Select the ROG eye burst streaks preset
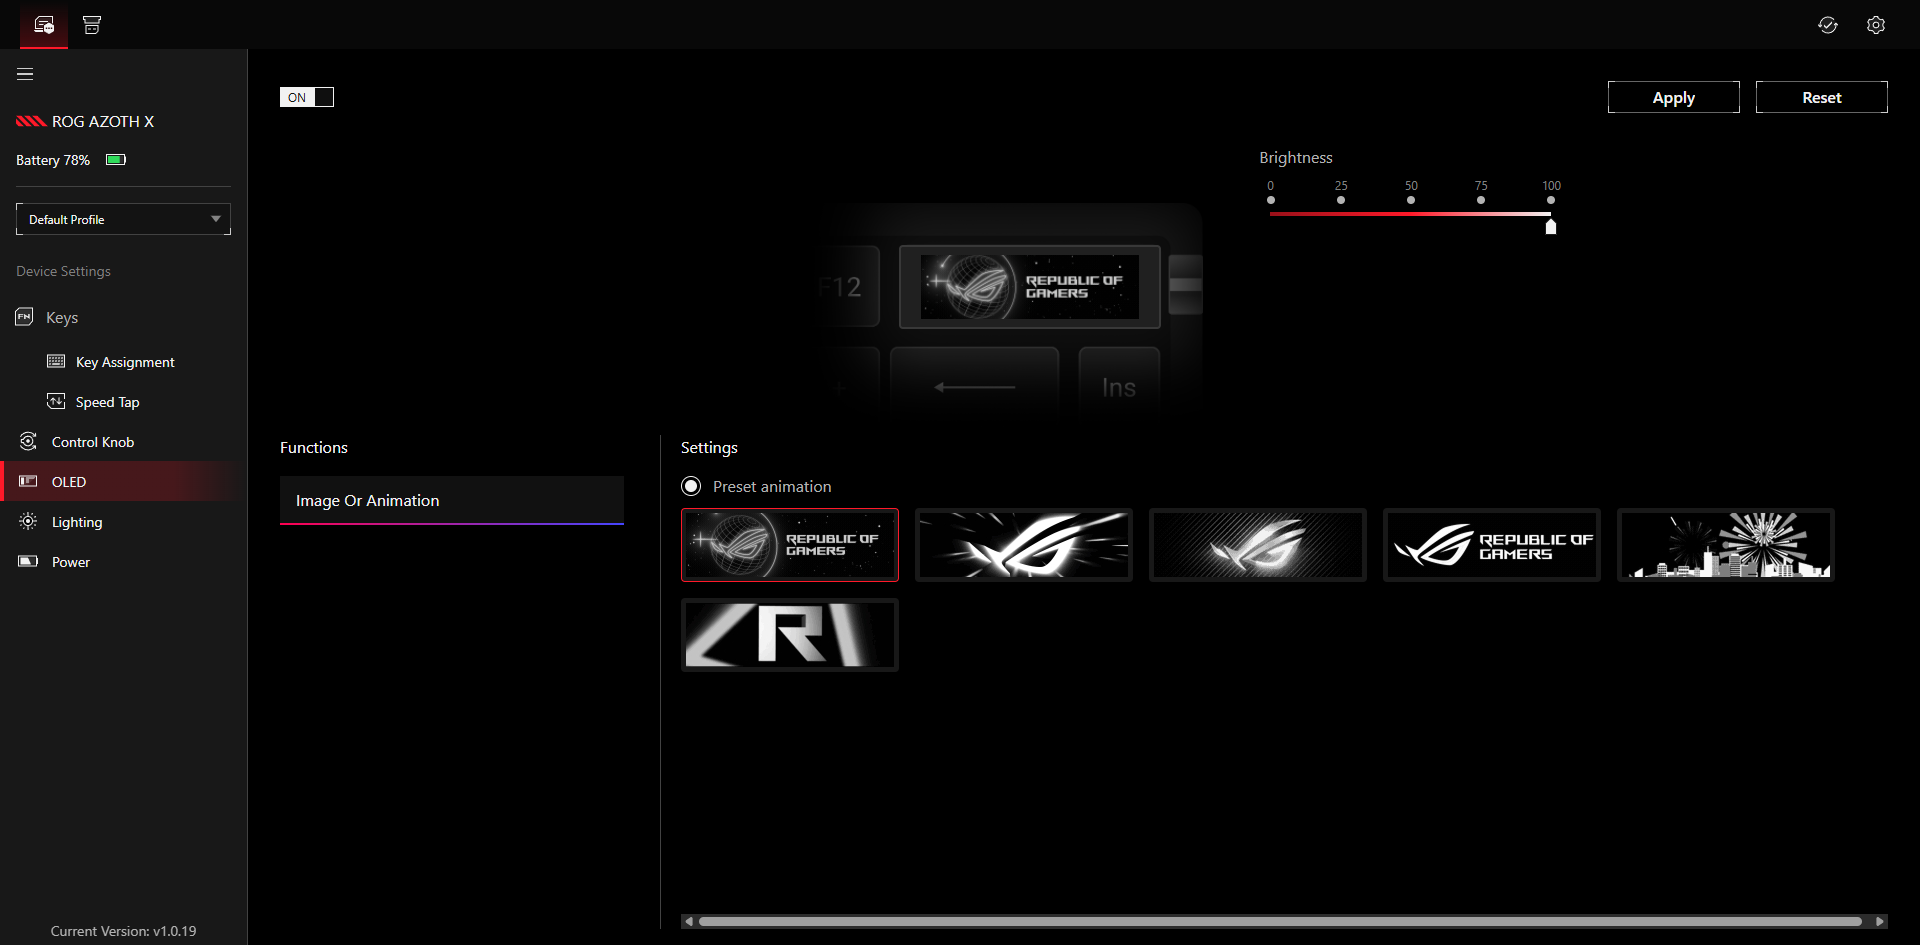The width and height of the screenshot is (1920, 945). [1024, 545]
